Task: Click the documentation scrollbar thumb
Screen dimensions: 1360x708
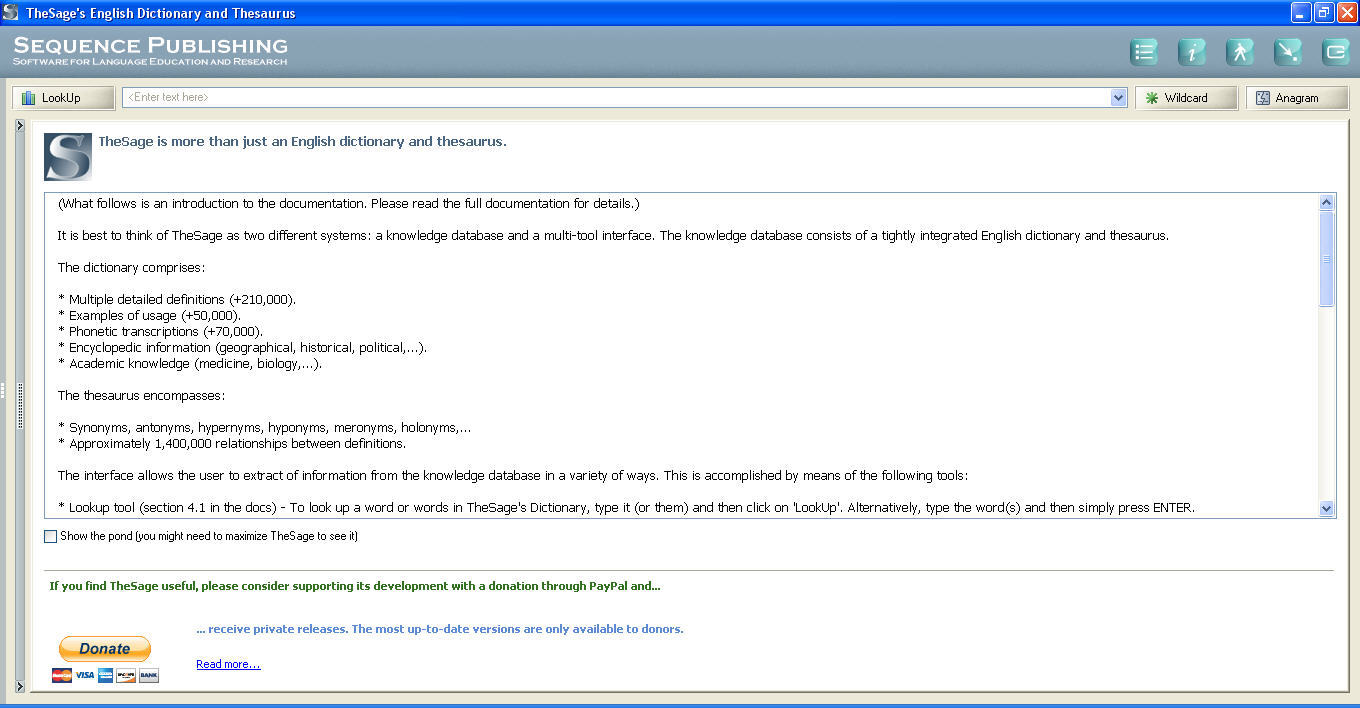Action: [1327, 259]
